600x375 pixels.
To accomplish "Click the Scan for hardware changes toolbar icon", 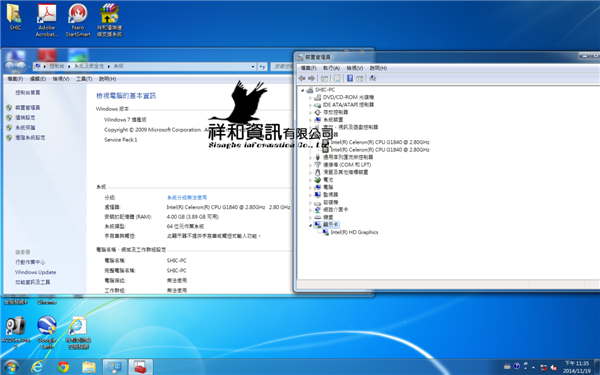I will (372, 78).
